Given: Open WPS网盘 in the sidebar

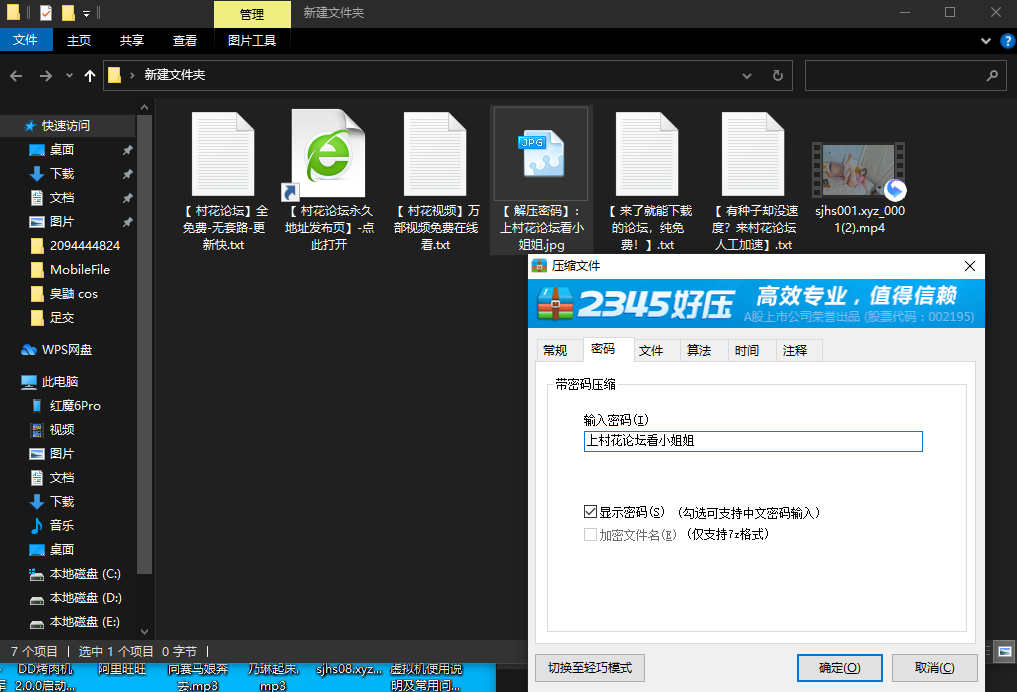Looking at the screenshot, I should click(66, 350).
